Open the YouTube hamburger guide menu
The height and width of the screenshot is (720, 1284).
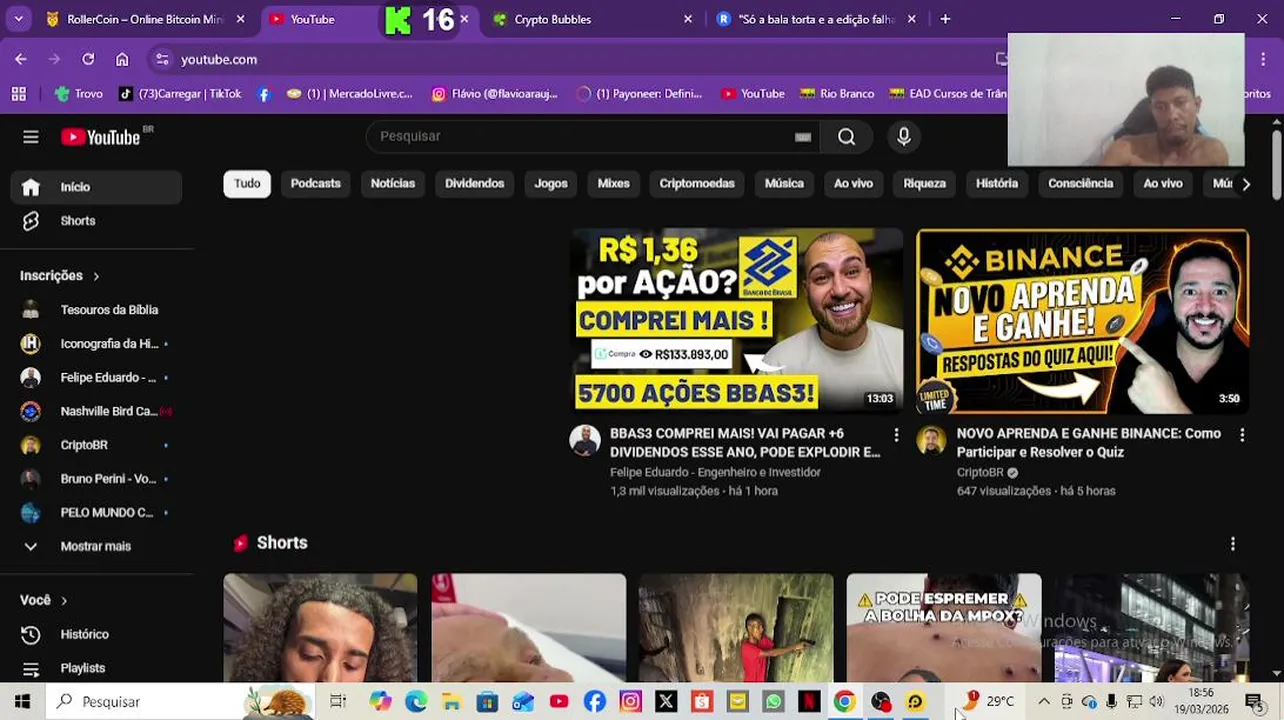click(31, 137)
